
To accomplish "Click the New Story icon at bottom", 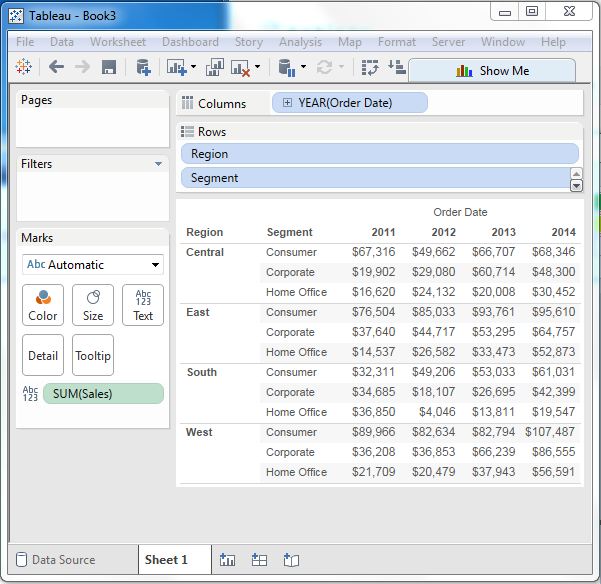I will pyautogui.click(x=291, y=560).
